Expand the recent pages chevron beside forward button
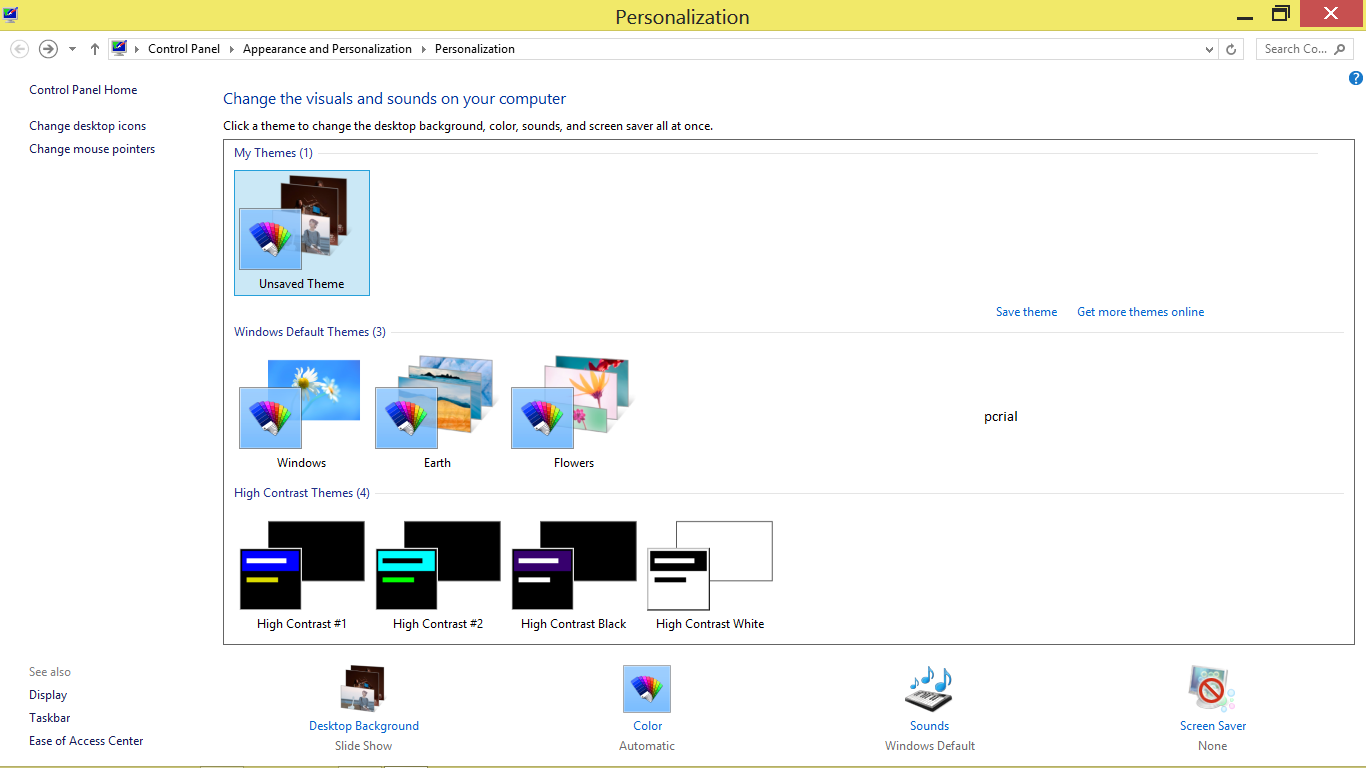The height and width of the screenshot is (768, 1366). (71, 48)
